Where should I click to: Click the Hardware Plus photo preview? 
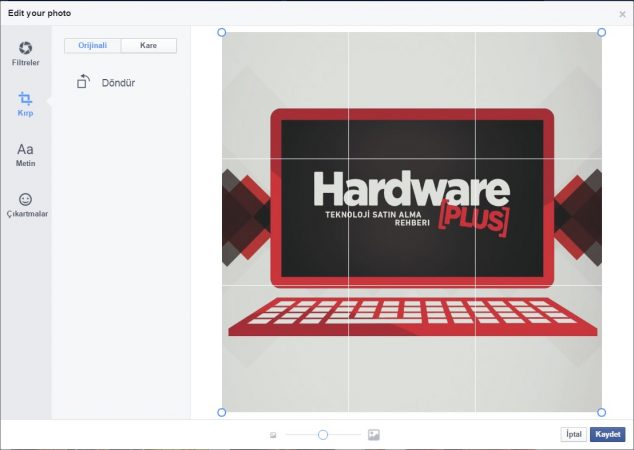pos(412,222)
